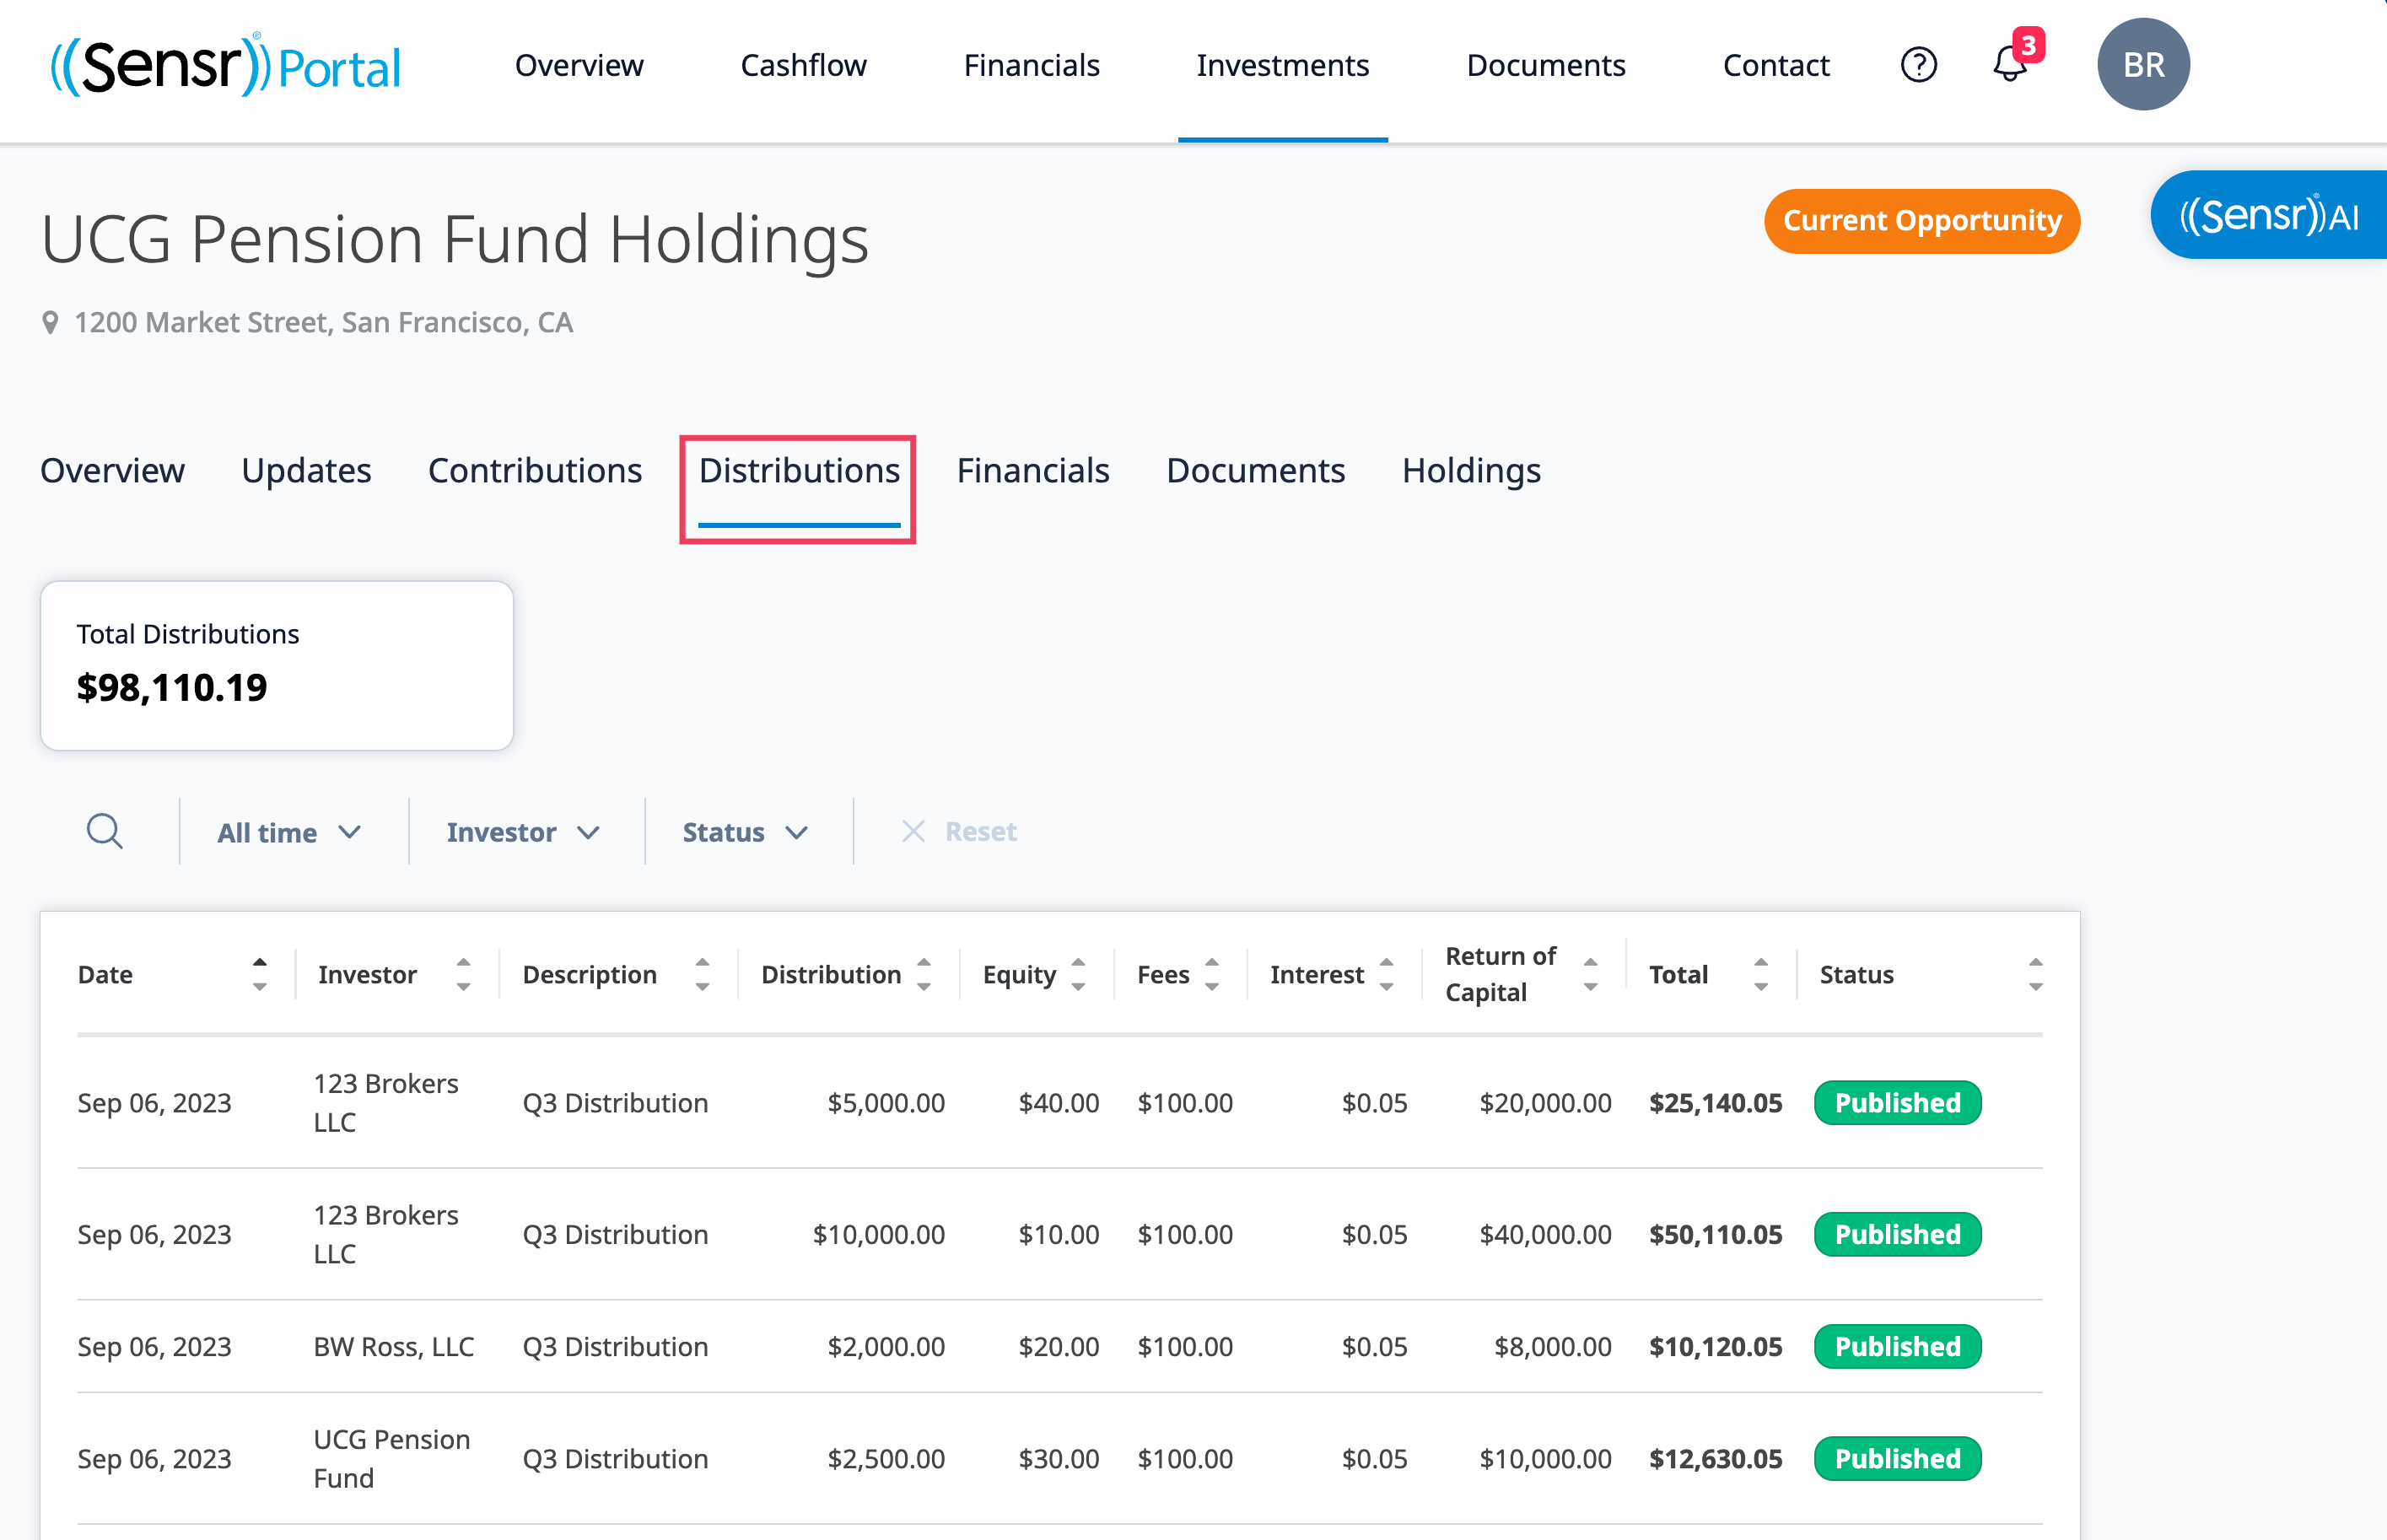2387x1540 pixels.
Task: Switch to the Updates tab
Action: 306,470
